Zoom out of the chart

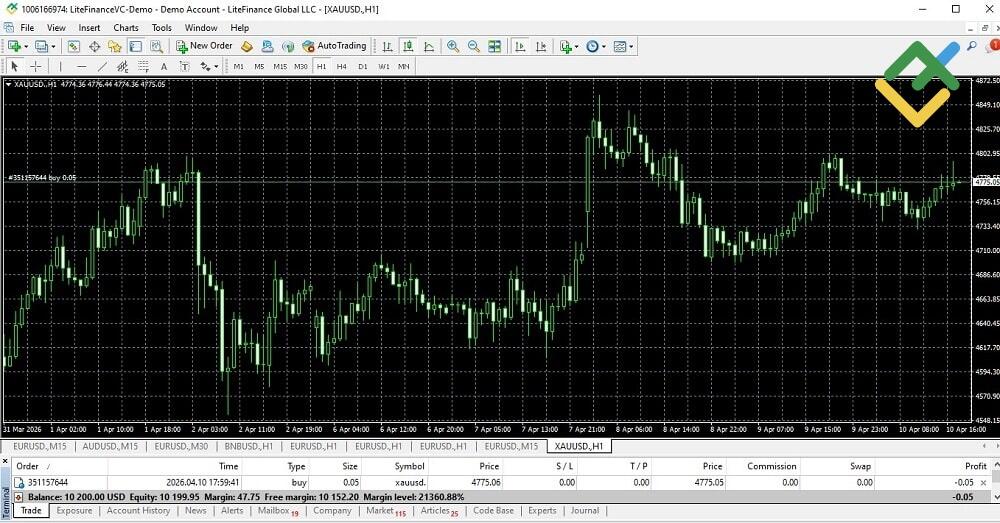click(473, 46)
